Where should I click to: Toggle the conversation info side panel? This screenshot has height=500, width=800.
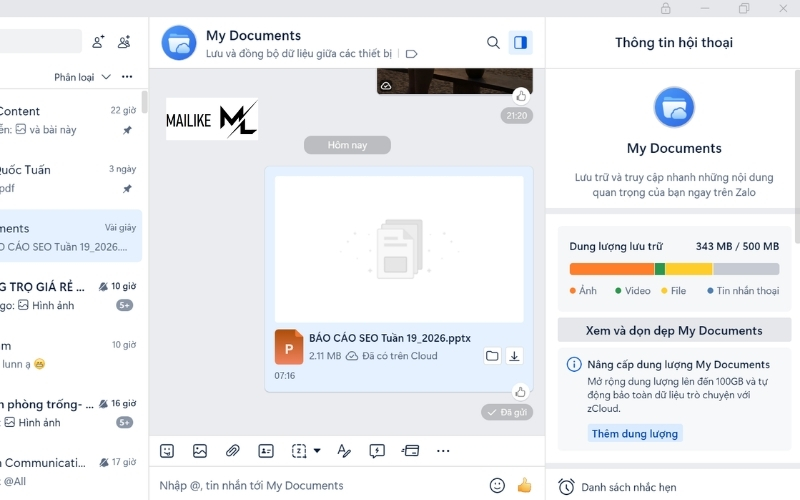[x=520, y=42]
